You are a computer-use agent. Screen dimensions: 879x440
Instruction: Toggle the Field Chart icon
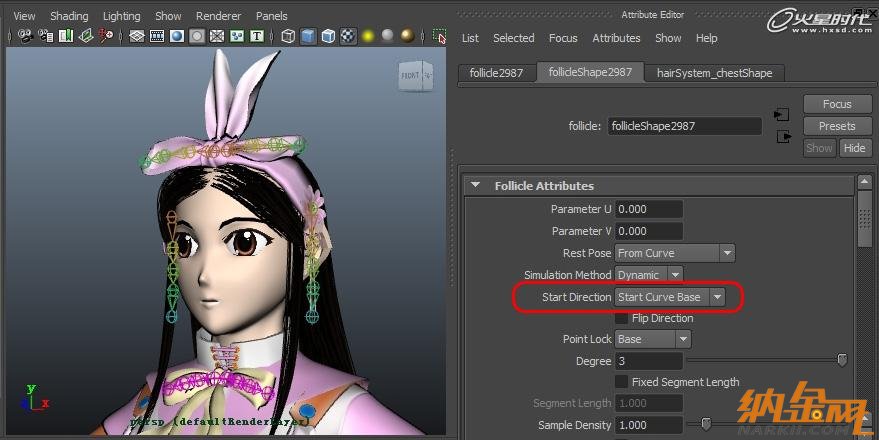coord(217,36)
